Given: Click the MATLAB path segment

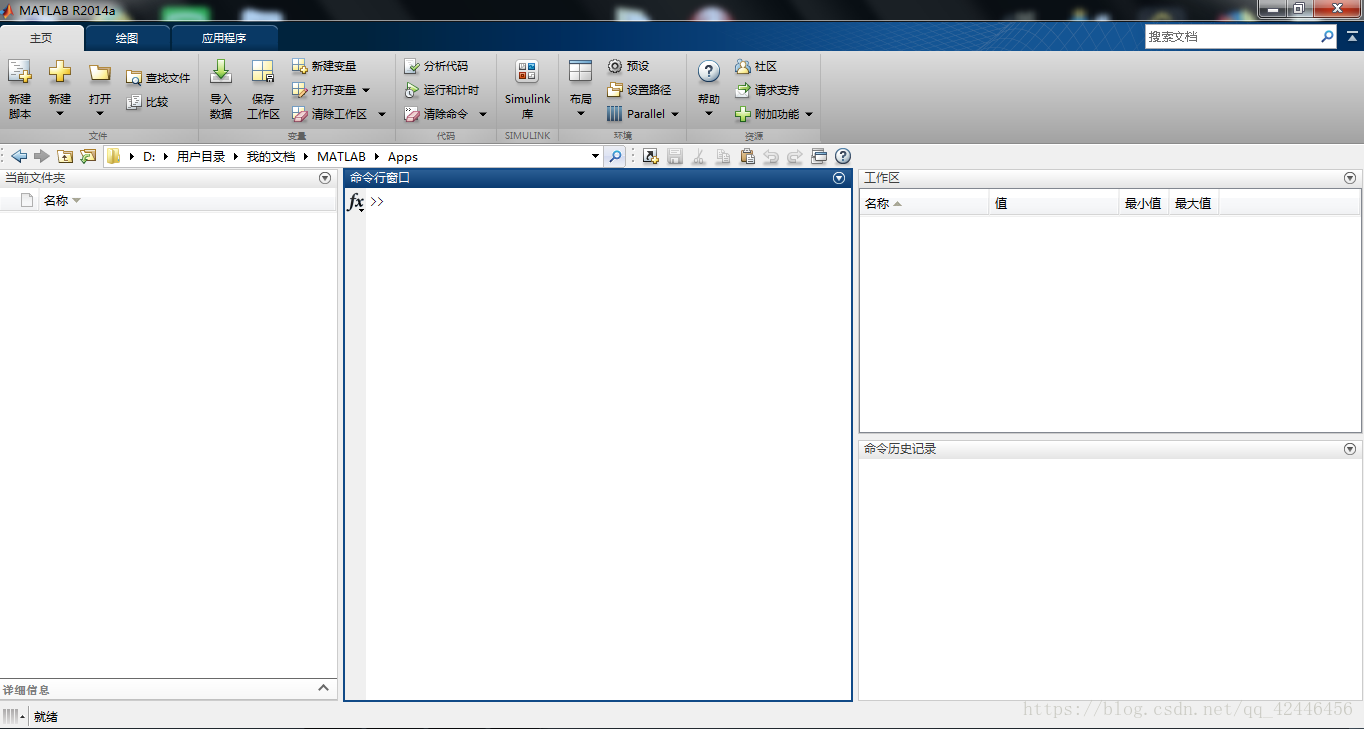Looking at the screenshot, I should 341,157.
